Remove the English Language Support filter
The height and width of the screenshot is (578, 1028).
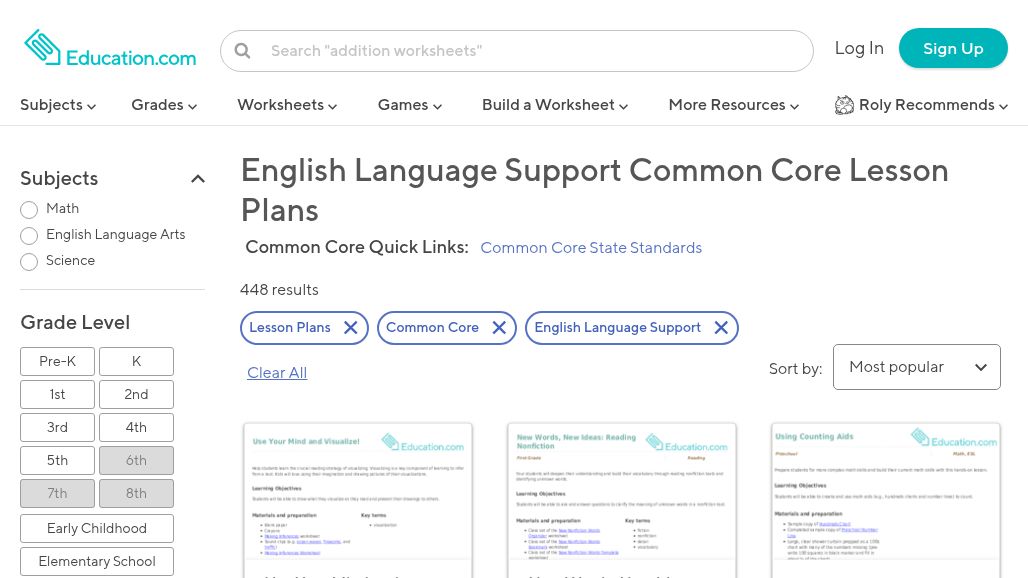coord(721,327)
